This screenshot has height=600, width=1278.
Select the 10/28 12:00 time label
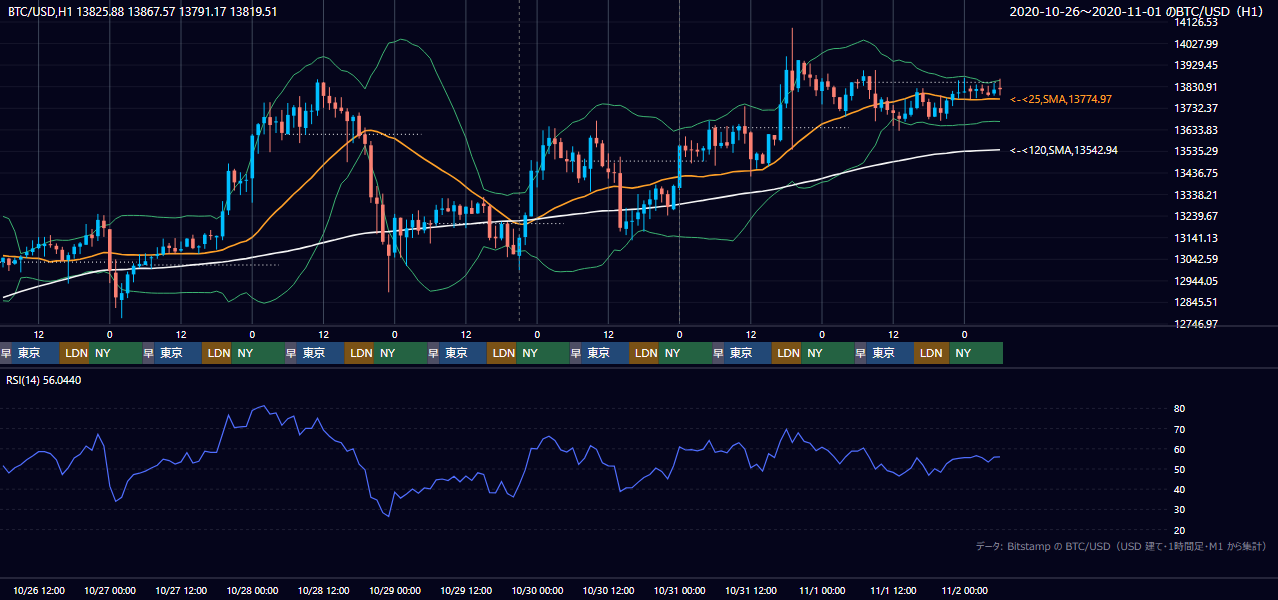323,590
